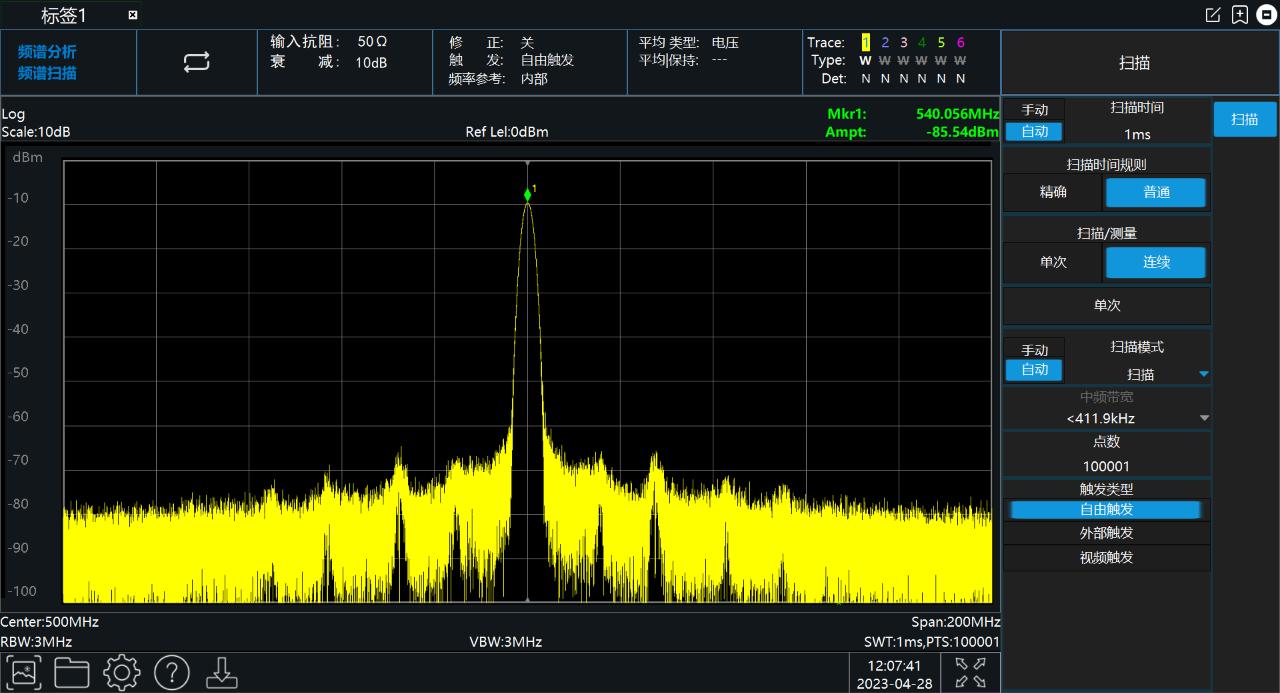Screen dimensions: 1280x693
Task: Select Trace 6 magenta number
Action: pyautogui.click(x=960, y=43)
